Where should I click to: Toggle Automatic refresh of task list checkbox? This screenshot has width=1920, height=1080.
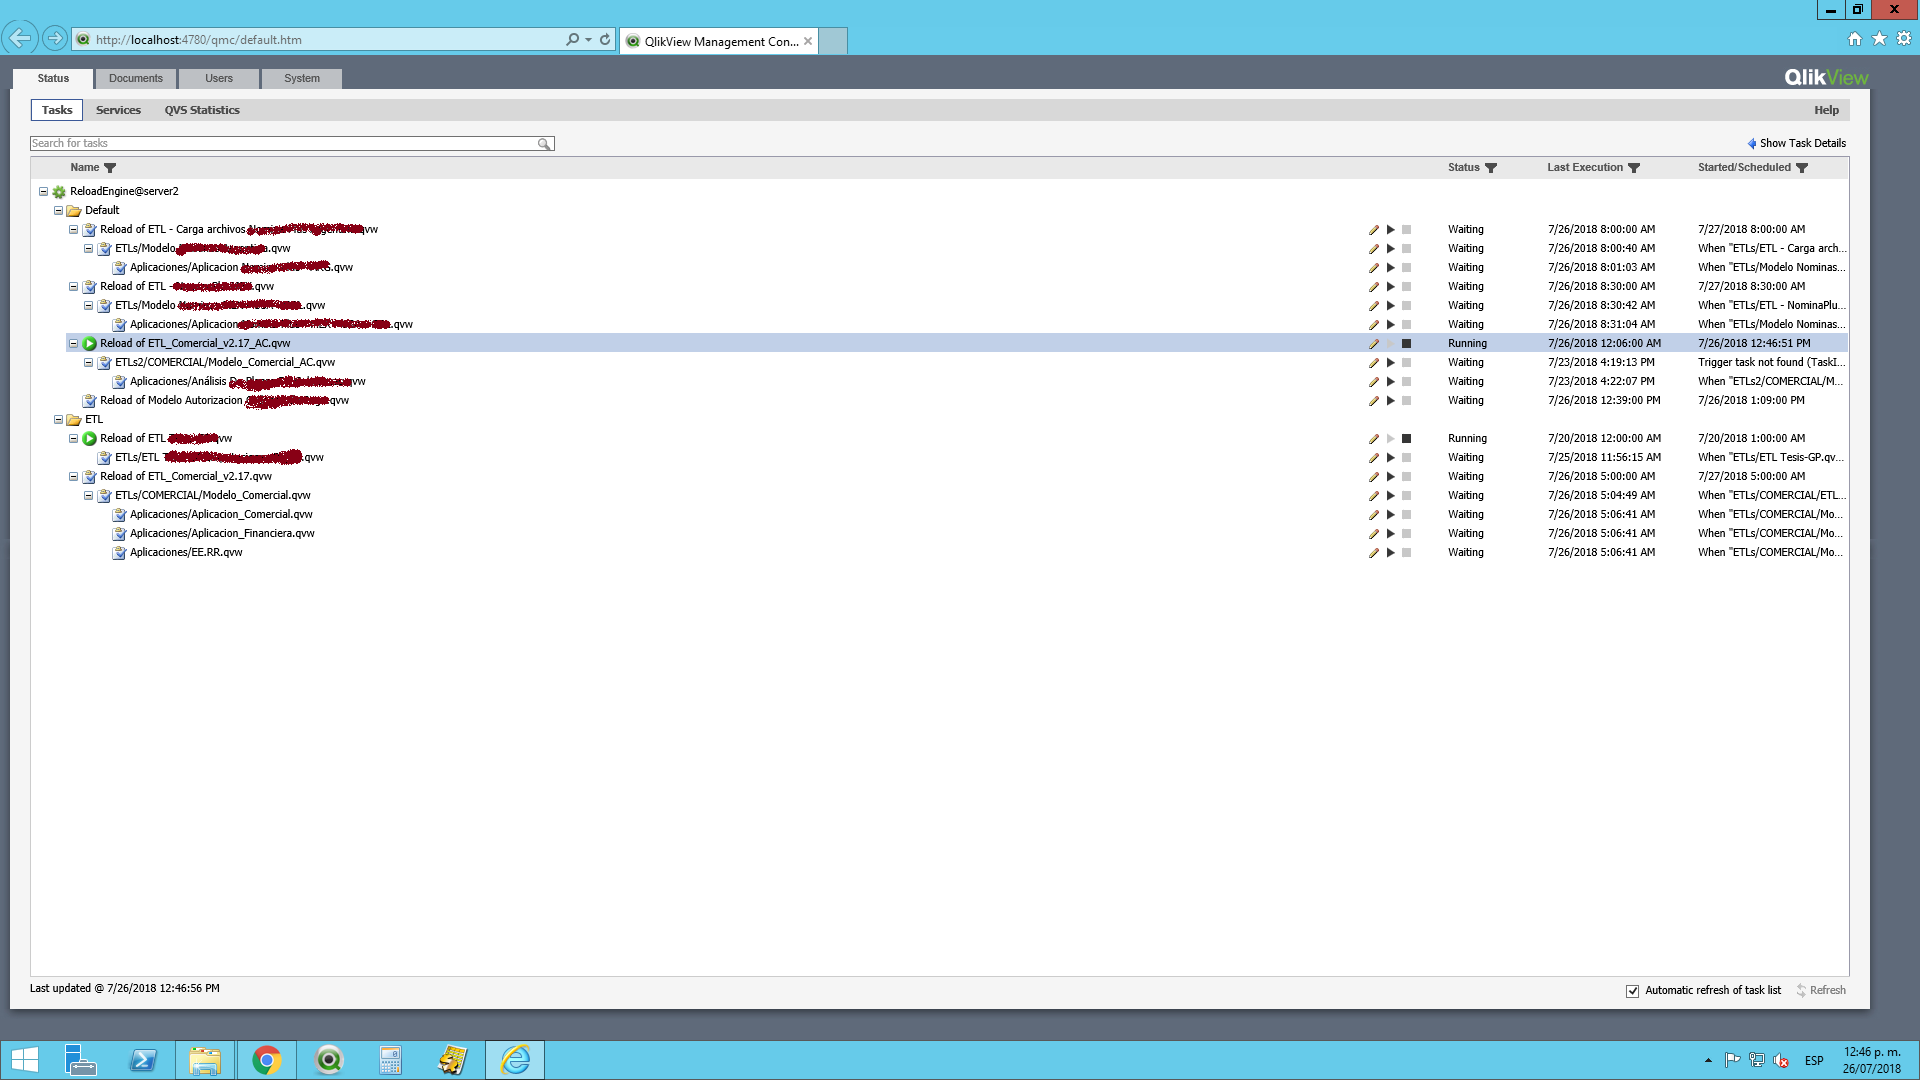point(1632,991)
